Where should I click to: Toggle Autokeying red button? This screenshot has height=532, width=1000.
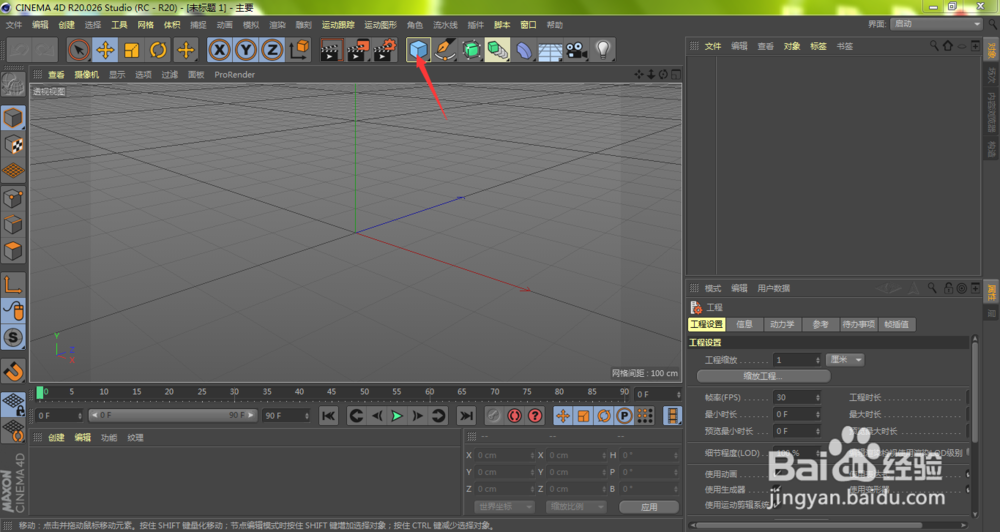click(x=514, y=416)
